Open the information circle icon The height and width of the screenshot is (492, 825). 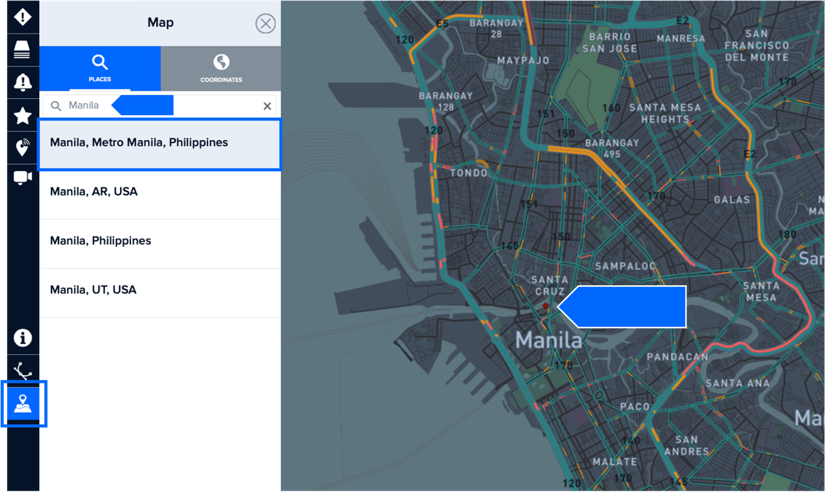pos(23,338)
